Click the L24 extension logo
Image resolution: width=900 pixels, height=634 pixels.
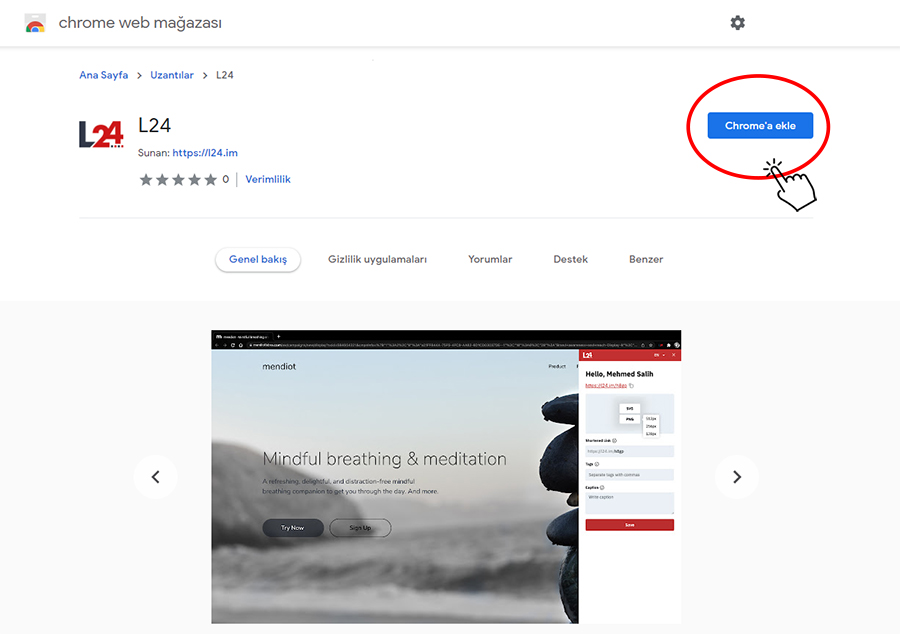click(101, 134)
